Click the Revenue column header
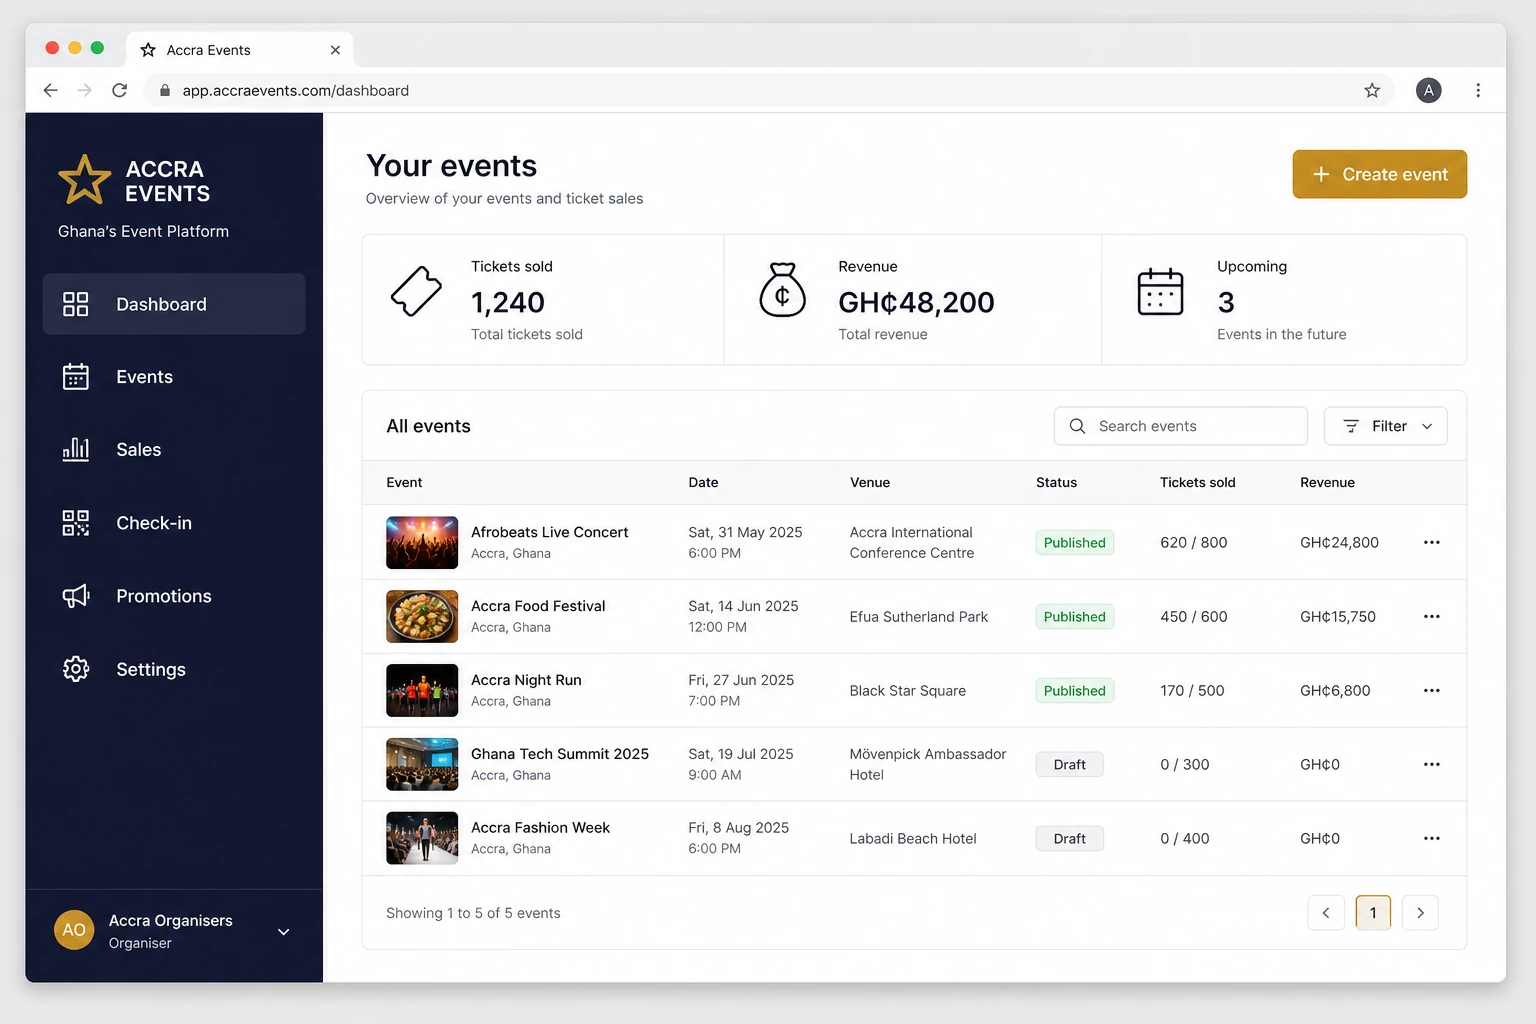The height and width of the screenshot is (1024, 1536). [1327, 482]
